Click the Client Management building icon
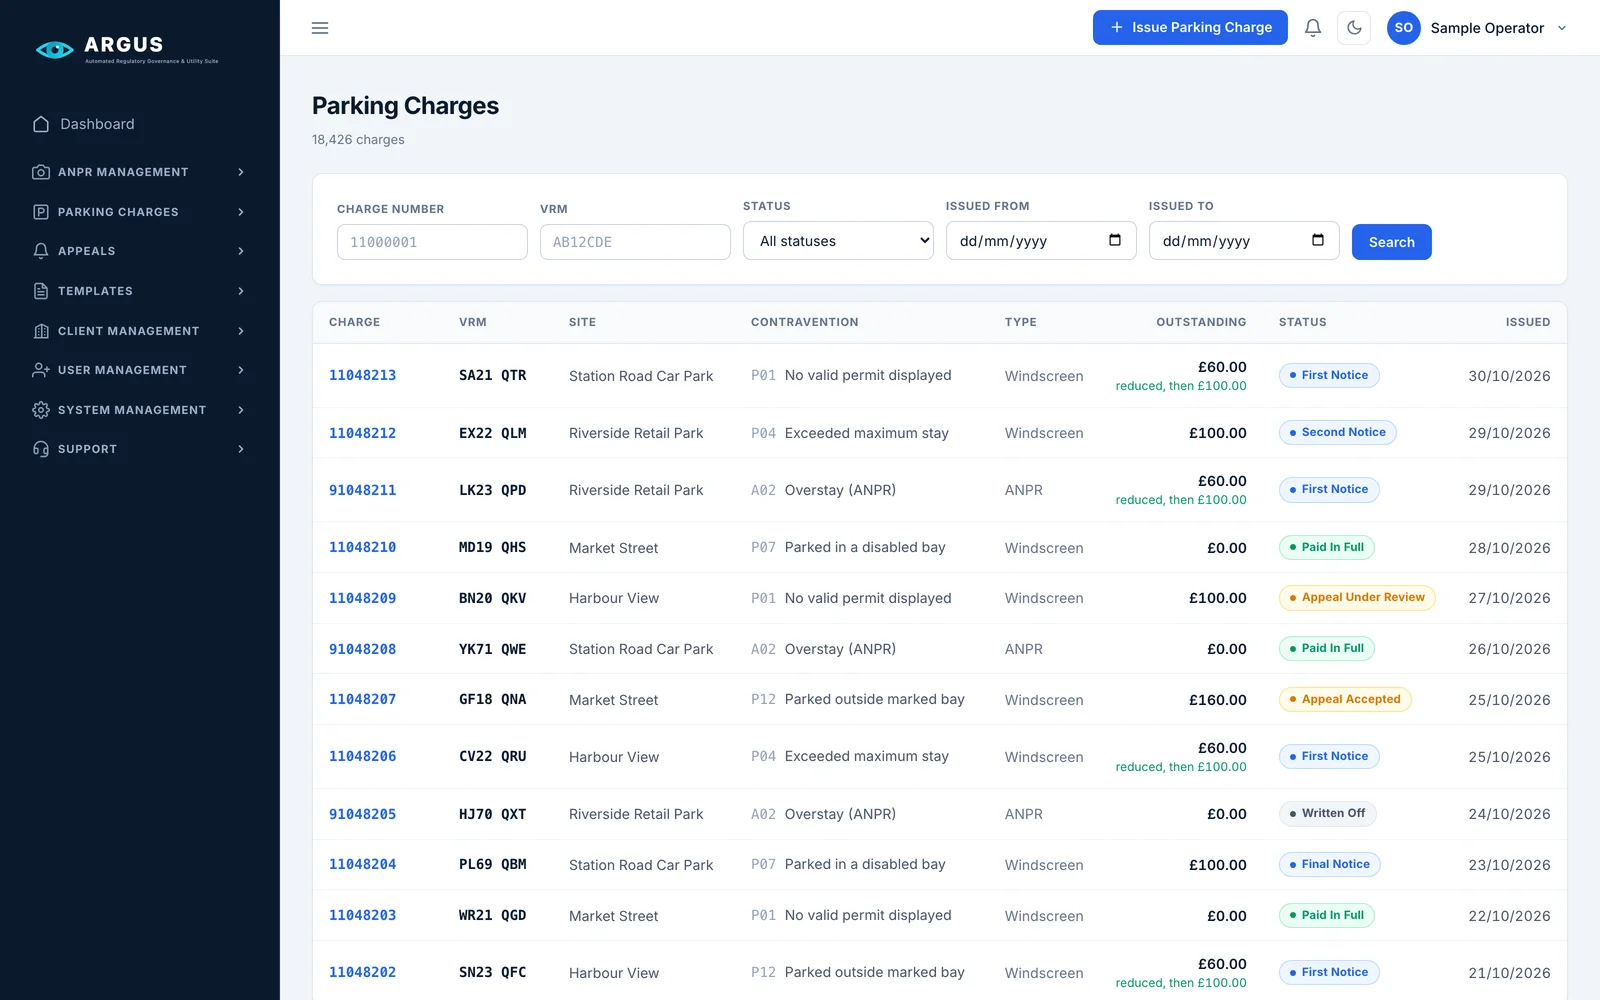 coord(41,331)
